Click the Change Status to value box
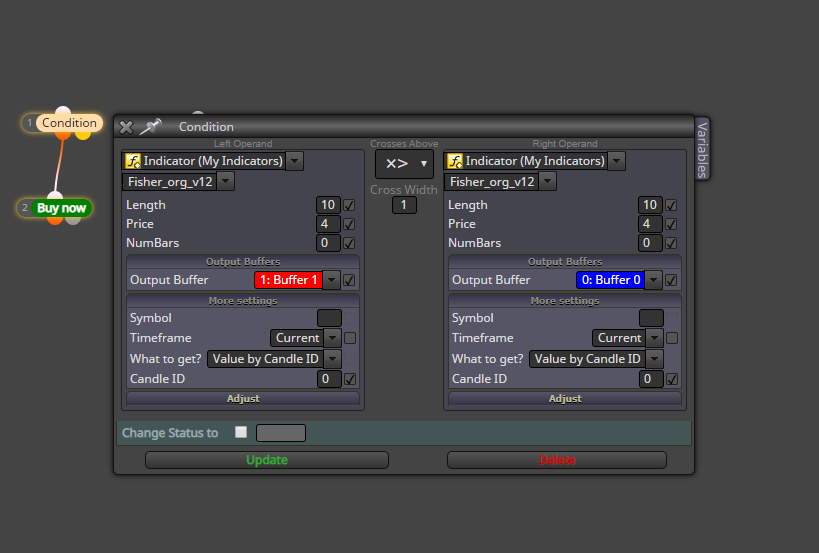819x553 pixels. tap(280, 432)
